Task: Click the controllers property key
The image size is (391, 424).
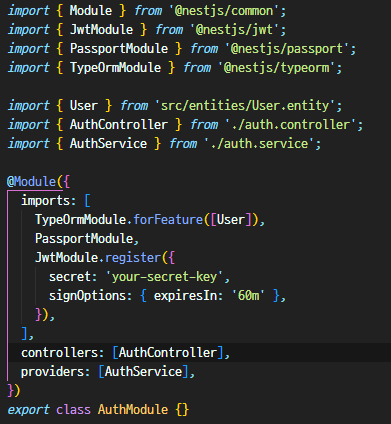Action: point(59,353)
